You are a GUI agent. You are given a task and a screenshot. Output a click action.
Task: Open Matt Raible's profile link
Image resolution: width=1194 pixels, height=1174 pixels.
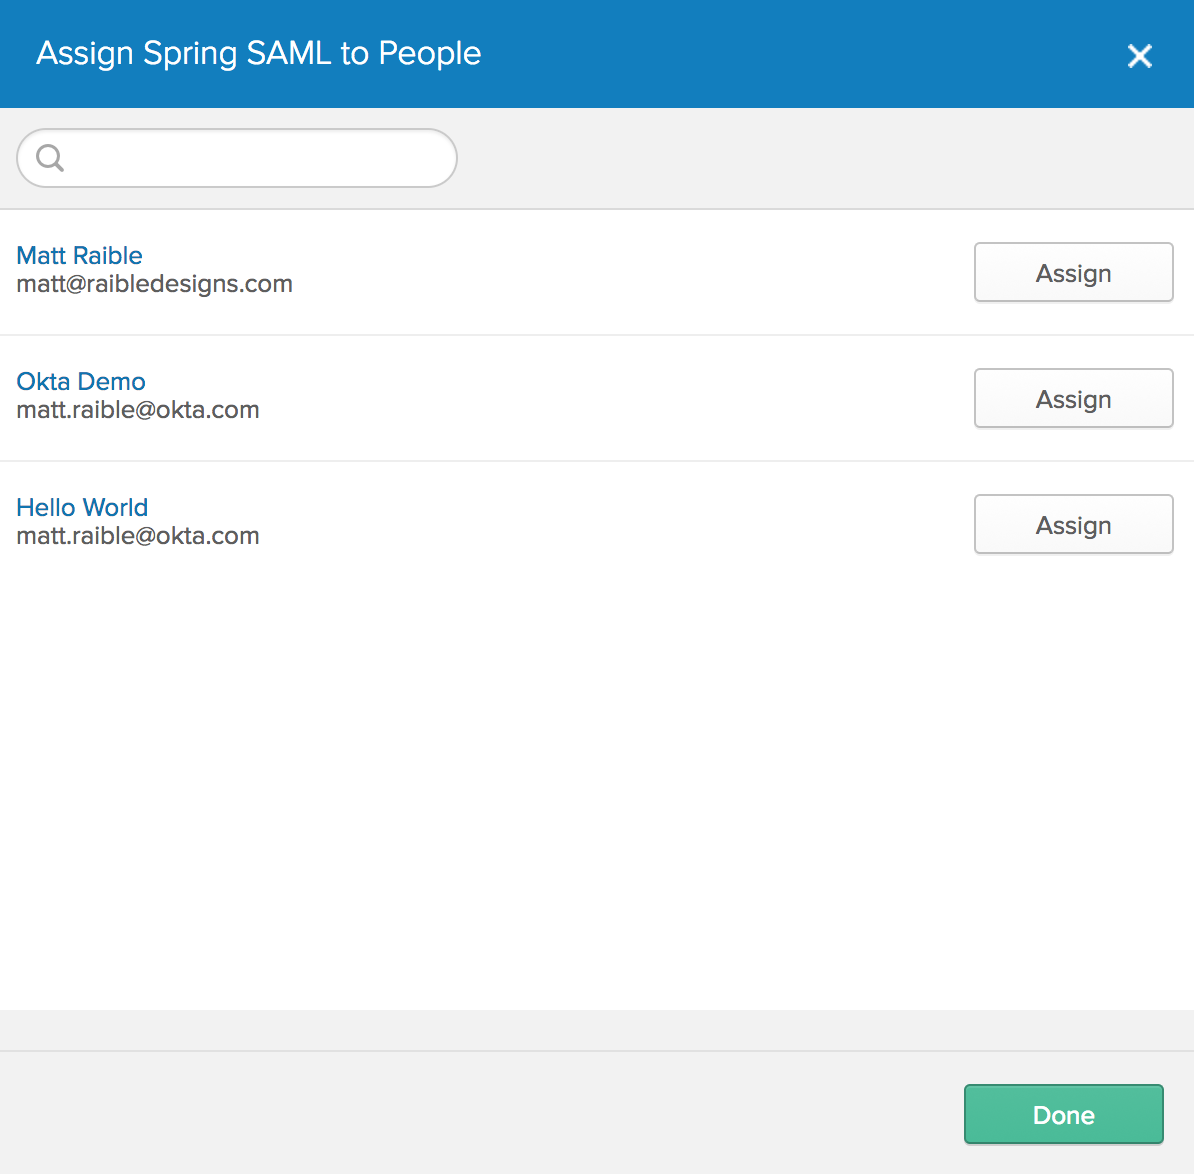pyautogui.click(x=79, y=255)
